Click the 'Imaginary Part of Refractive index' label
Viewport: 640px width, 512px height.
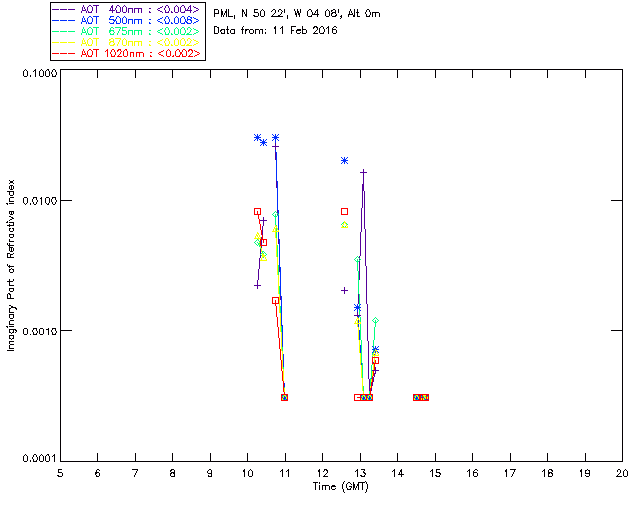pos(11,265)
